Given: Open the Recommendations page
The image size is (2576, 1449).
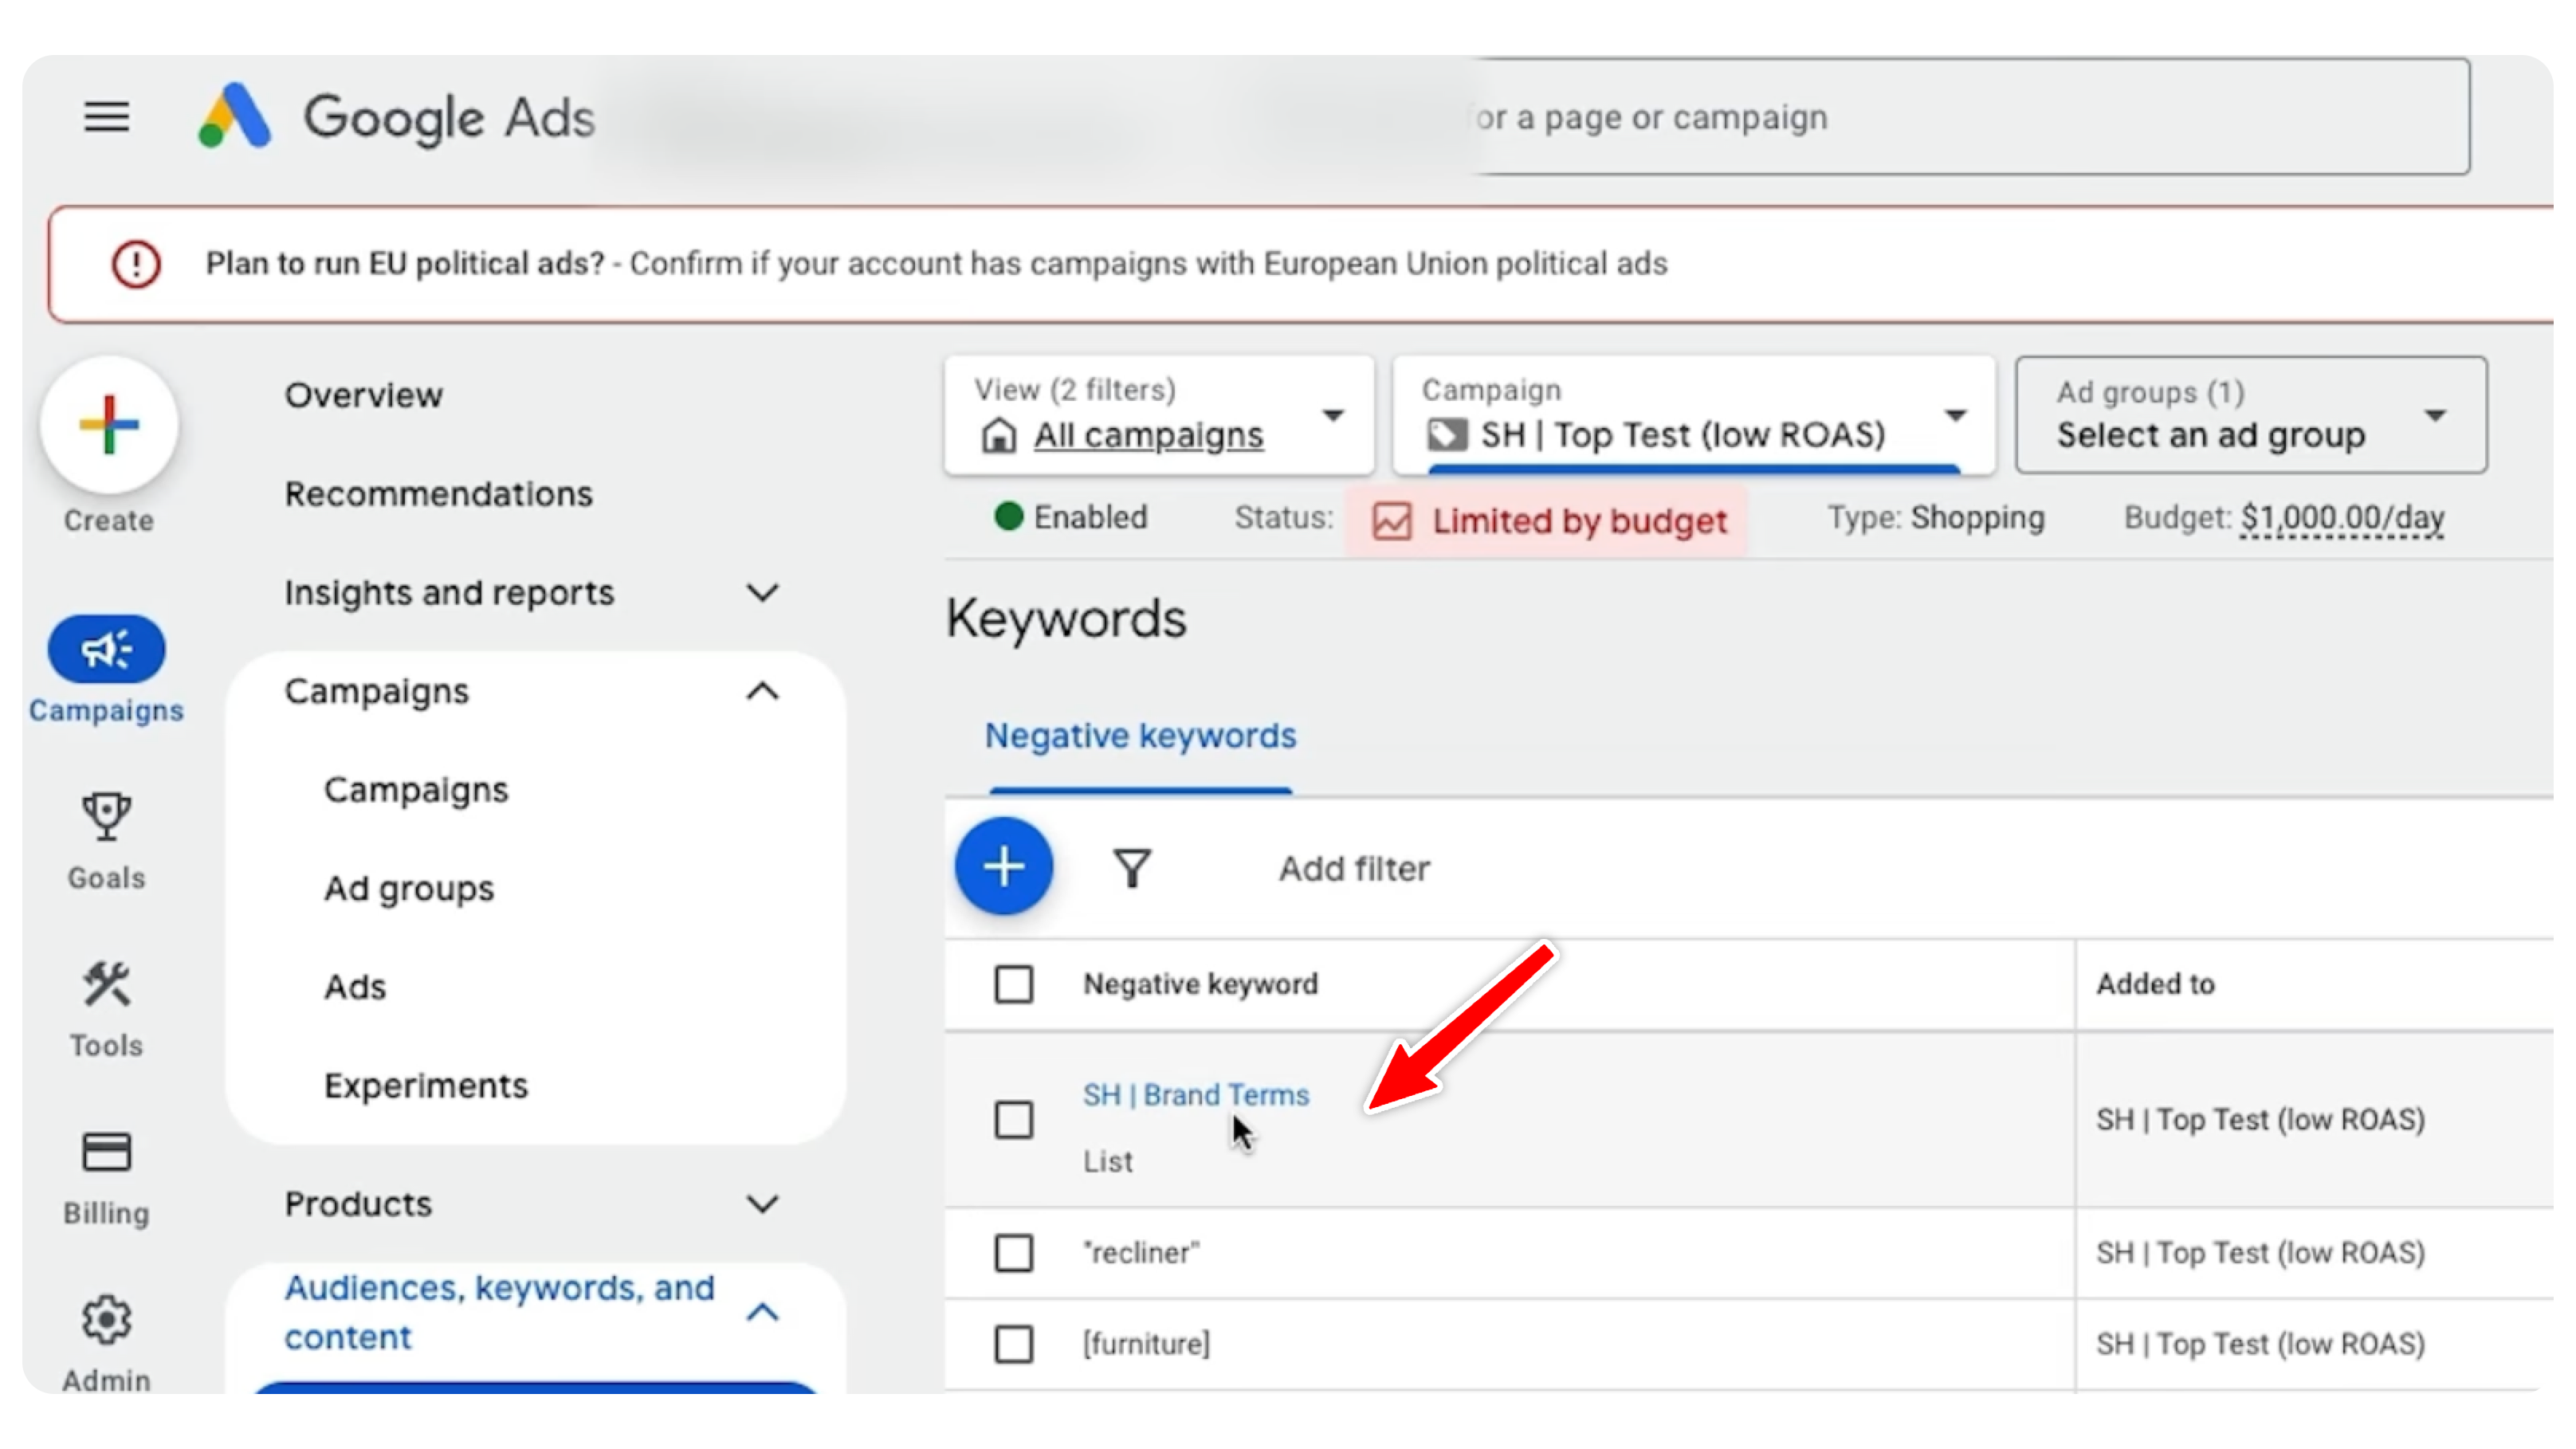Looking at the screenshot, I should pos(438,494).
